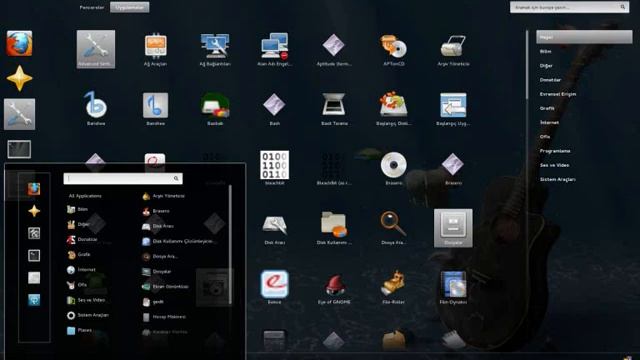The image size is (640, 360).
Task: Launch gedit from the overlay menu list
Action: pos(153,302)
